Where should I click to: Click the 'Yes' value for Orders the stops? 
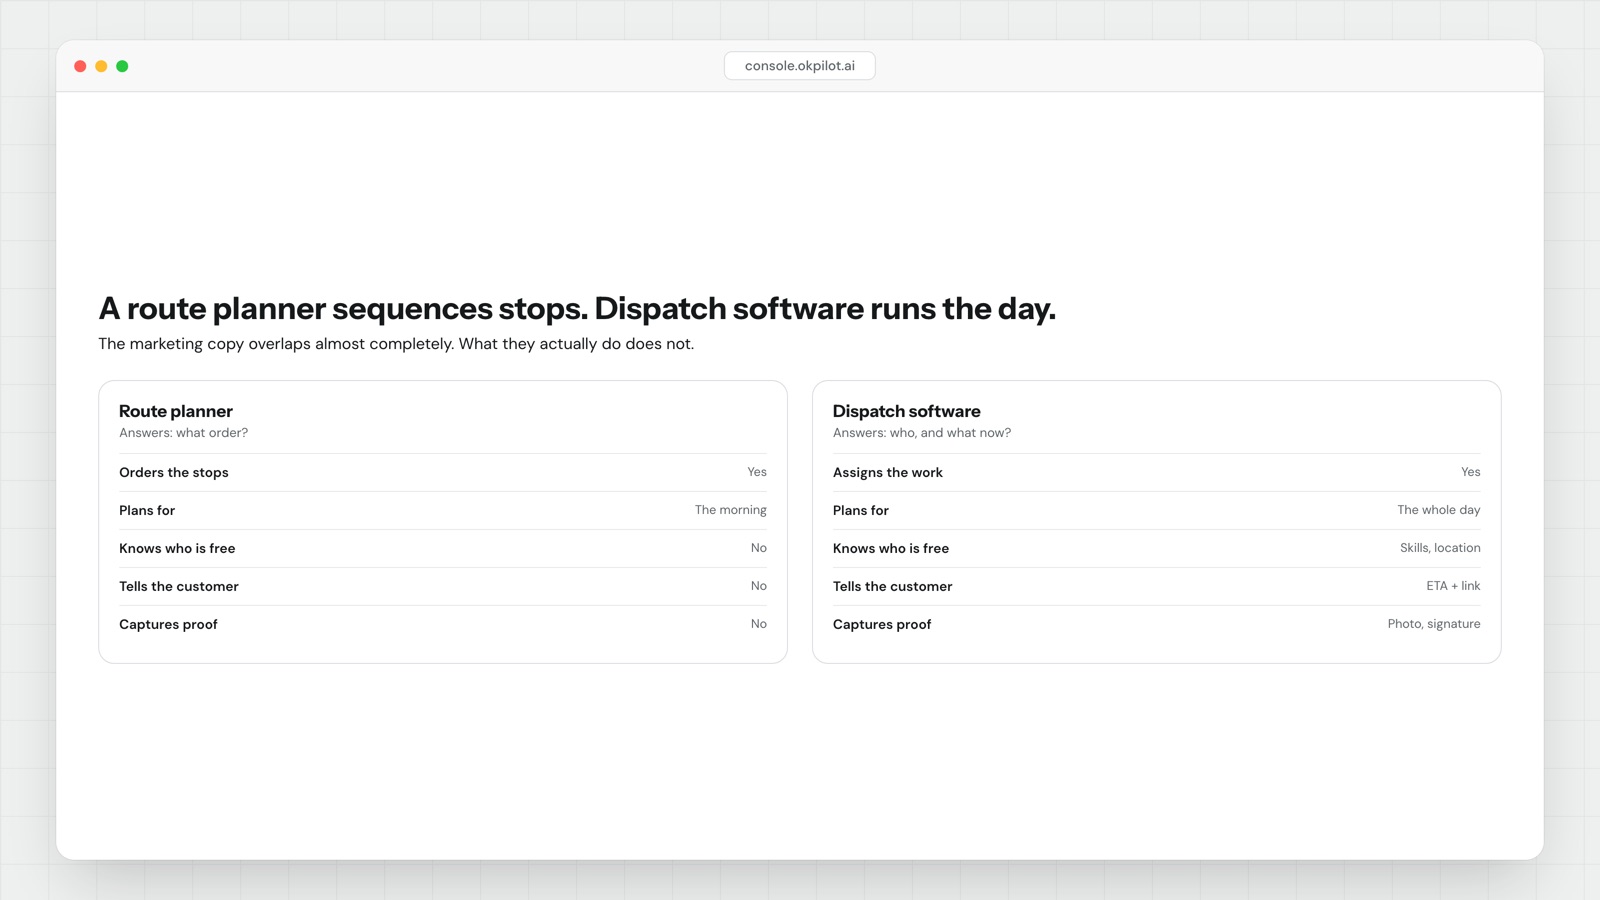pos(757,472)
